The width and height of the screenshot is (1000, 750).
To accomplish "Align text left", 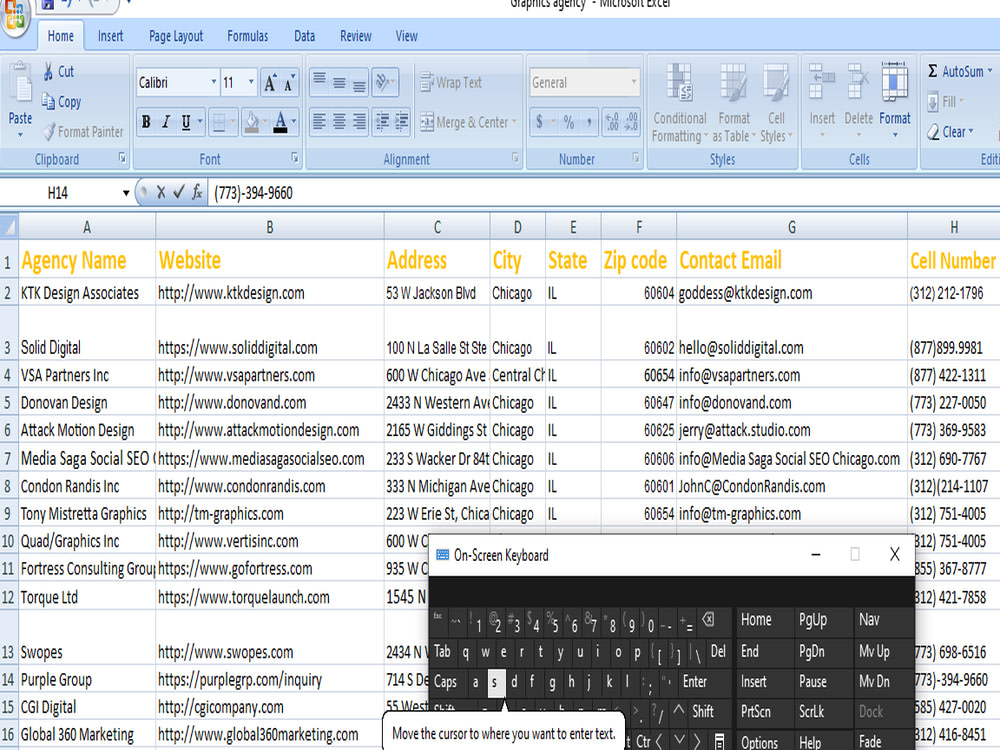I will click(x=320, y=121).
